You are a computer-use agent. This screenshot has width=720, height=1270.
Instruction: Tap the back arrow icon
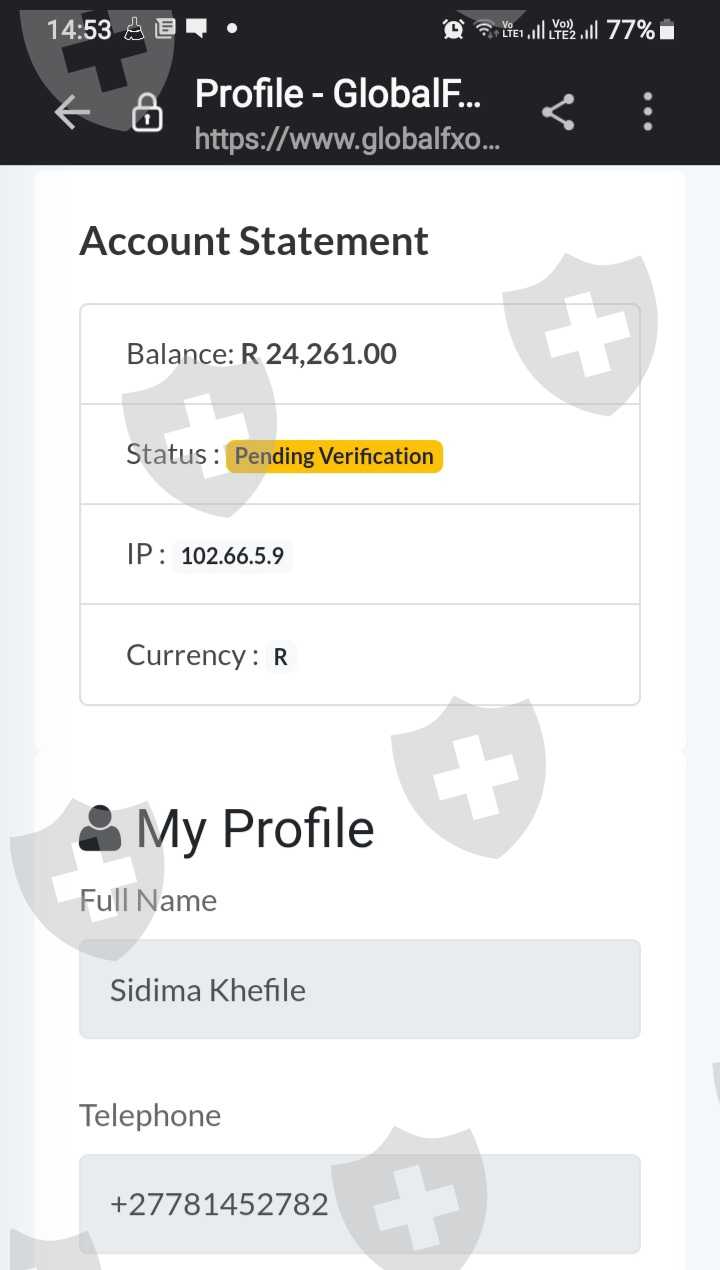point(72,112)
